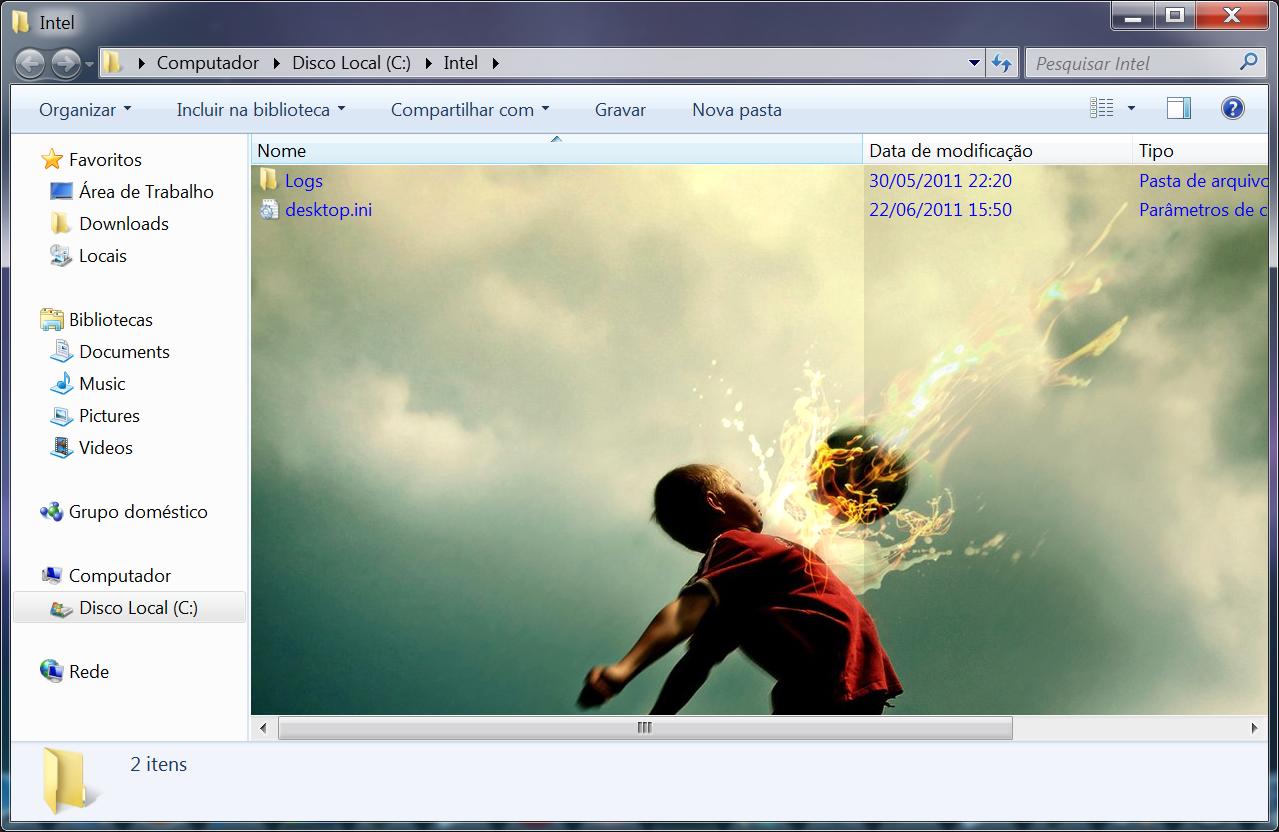Sort by Data de modificação column
The height and width of the screenshot is (832, 1279).
point(997,151)
